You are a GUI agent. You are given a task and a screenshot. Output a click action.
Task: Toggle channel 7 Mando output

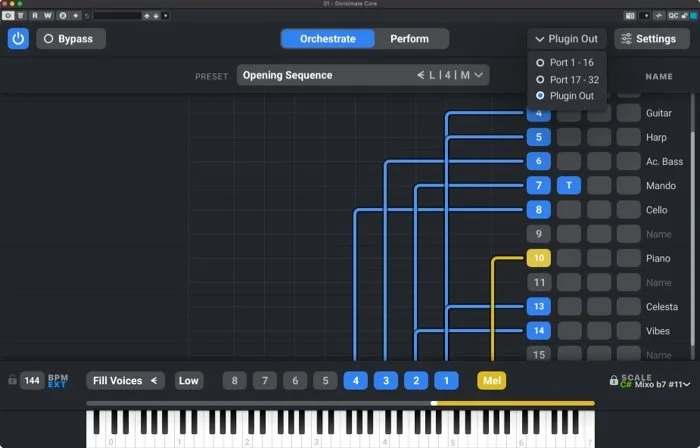538,185
